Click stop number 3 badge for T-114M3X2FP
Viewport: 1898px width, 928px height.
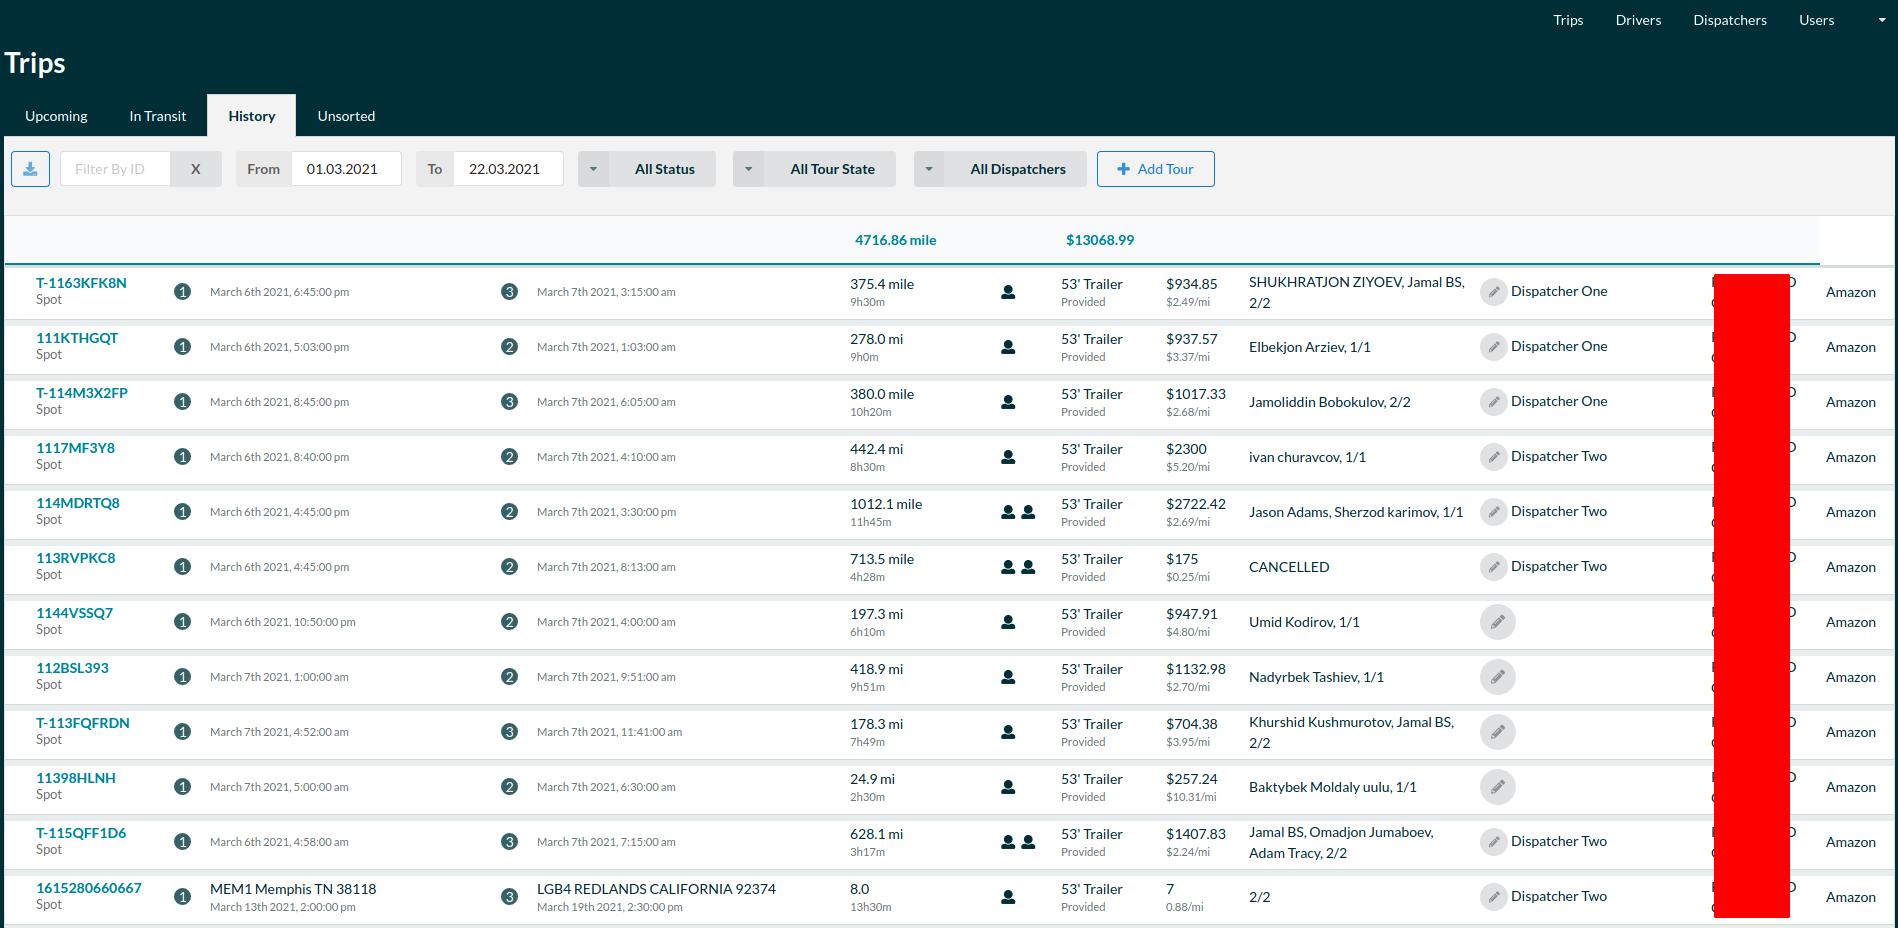[509, 402]
